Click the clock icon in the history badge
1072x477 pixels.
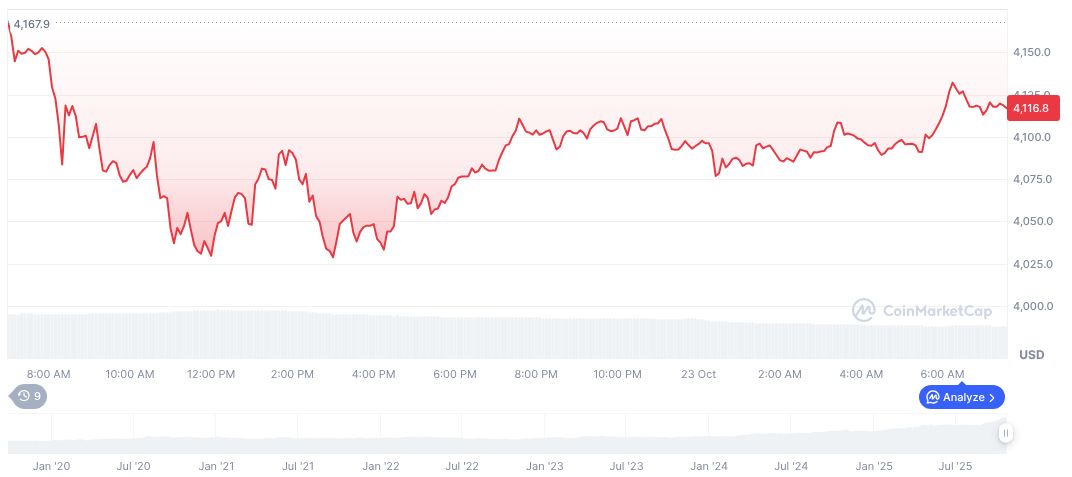coord(23,396)
